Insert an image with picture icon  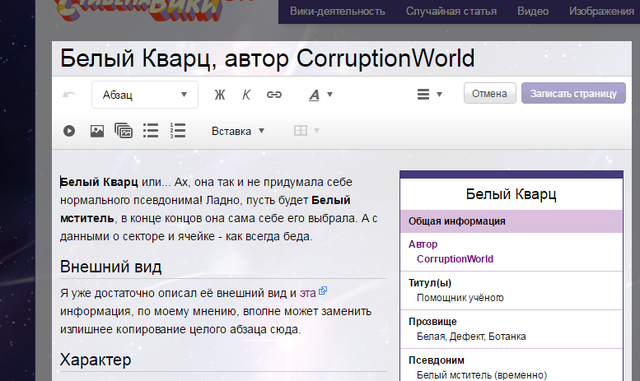[x=97, y=131]
